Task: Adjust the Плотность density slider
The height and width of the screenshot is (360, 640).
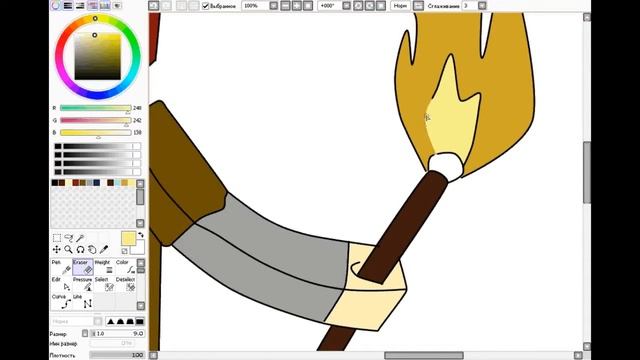Action: 117,355
